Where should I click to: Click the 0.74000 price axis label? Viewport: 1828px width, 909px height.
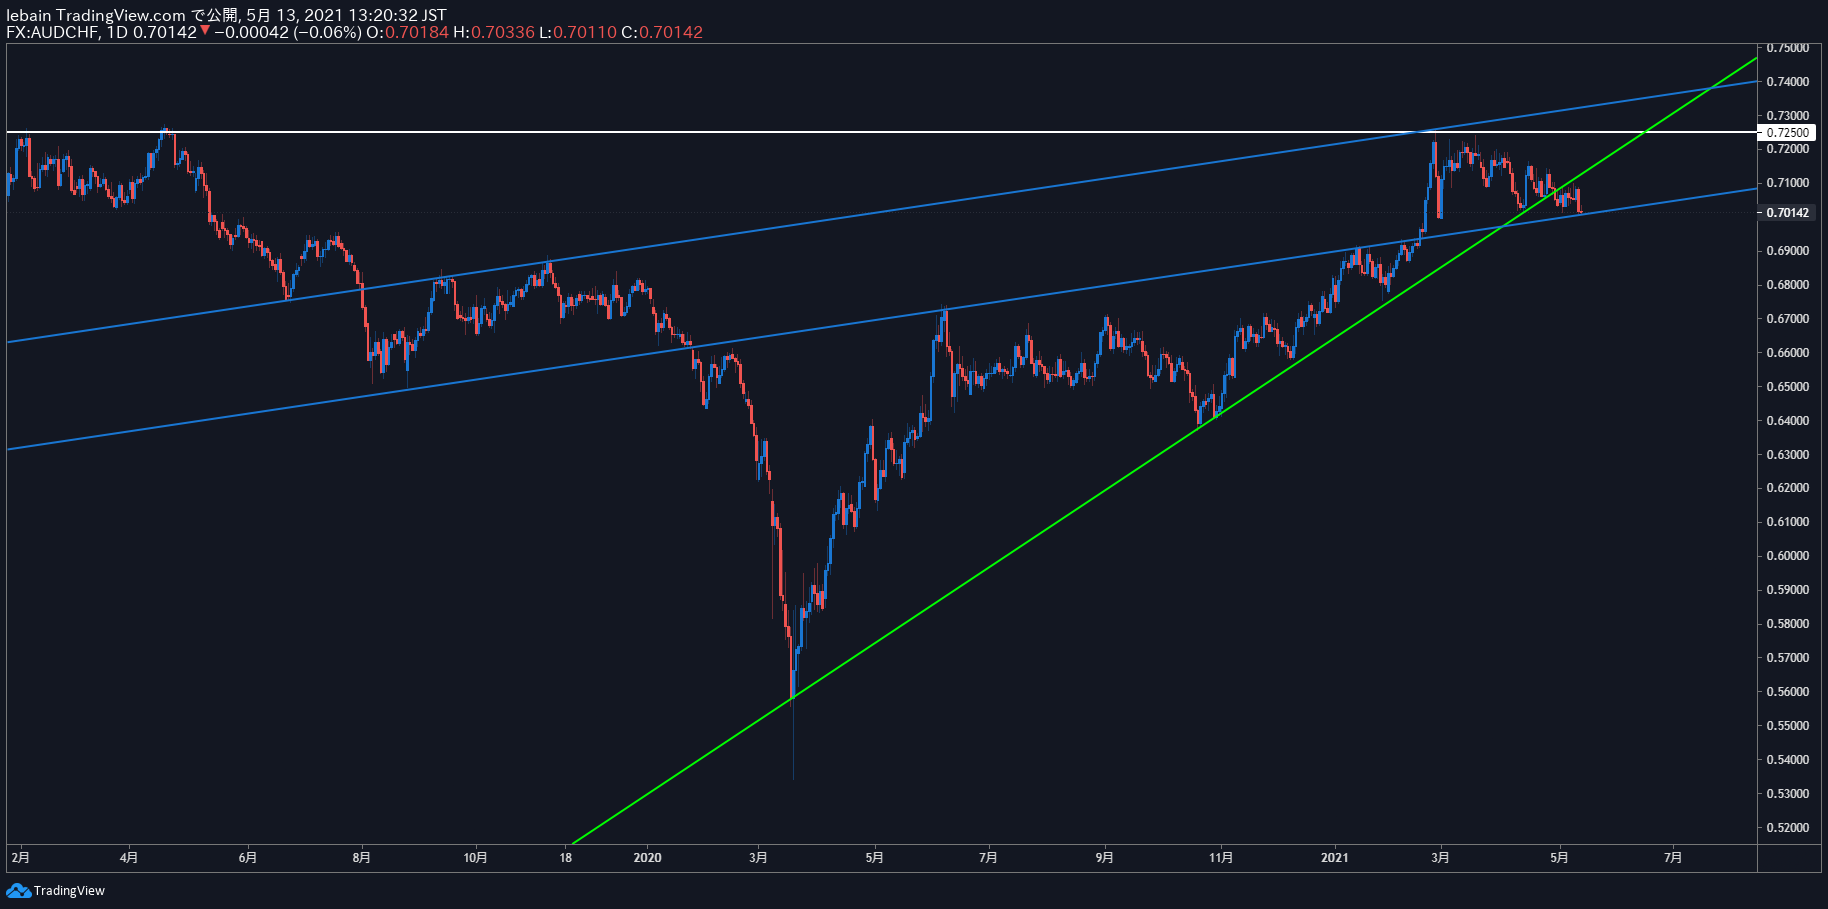[1787, 81]
